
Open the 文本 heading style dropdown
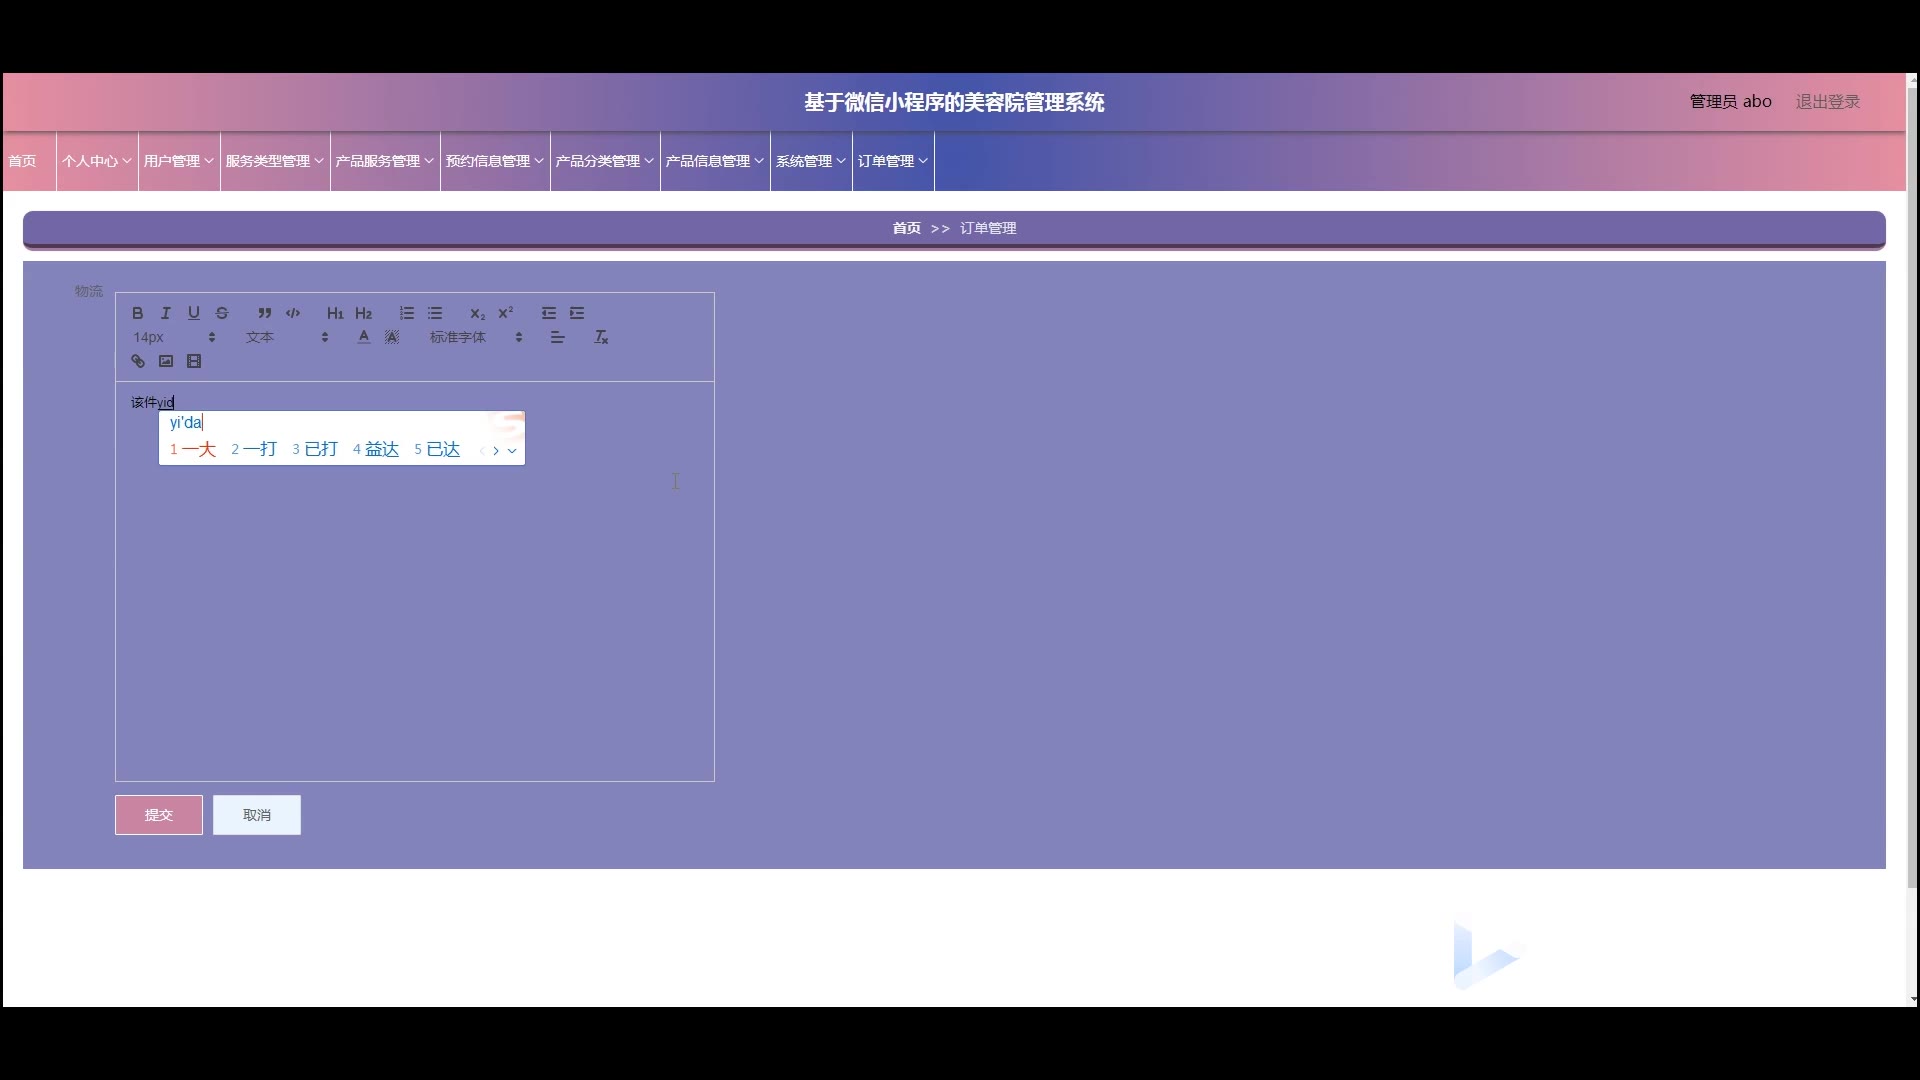click(x=287, y=337)
